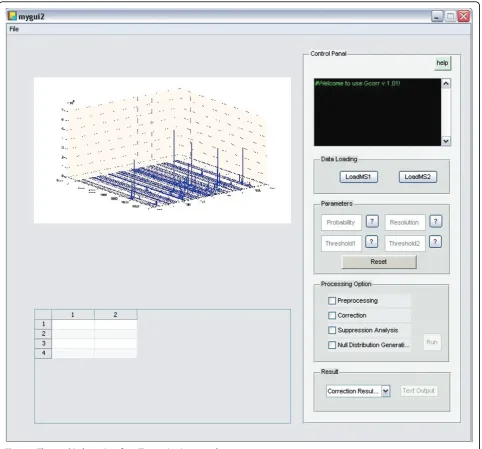Select table row header 2

(x=43, y=334)
